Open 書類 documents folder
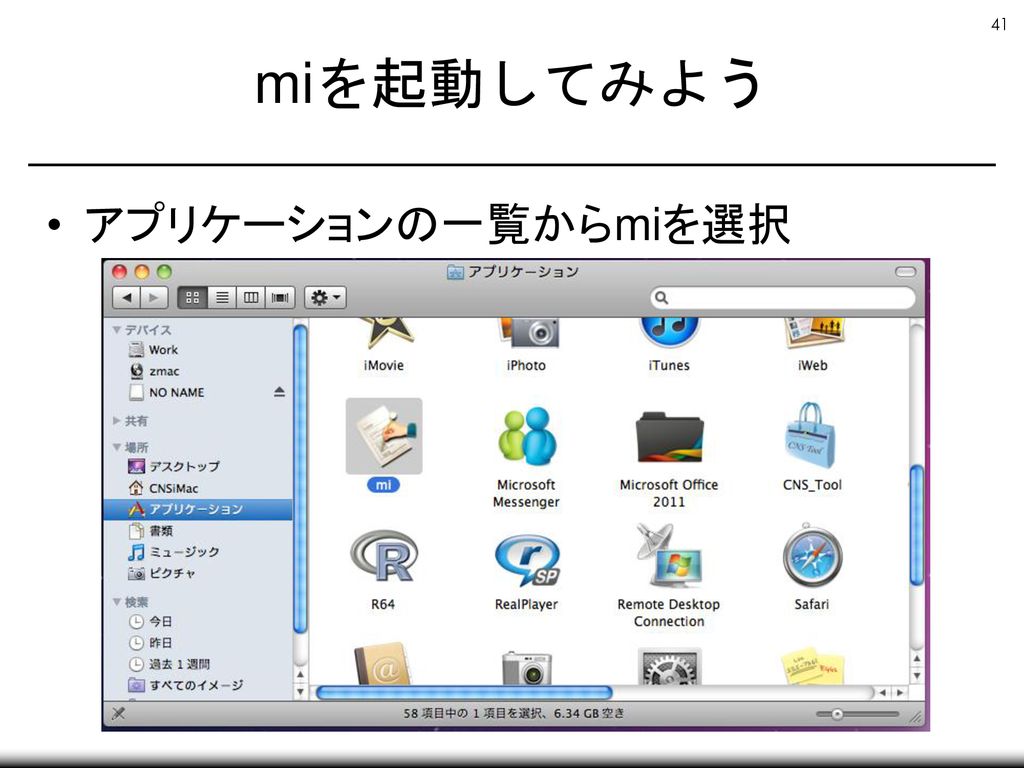 pos(197,530)
